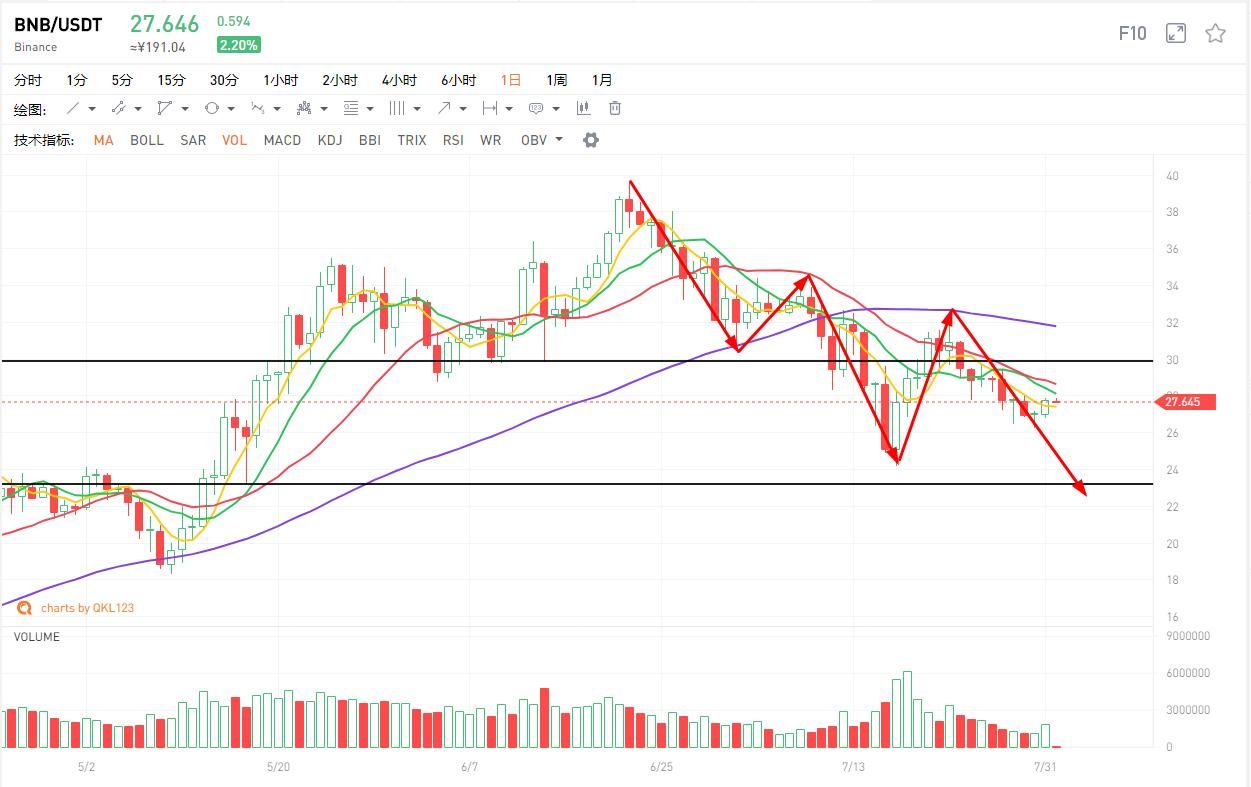1251x787 pixels.
Task: Click the candlestick chart style icon
Action: pos(583,108)
